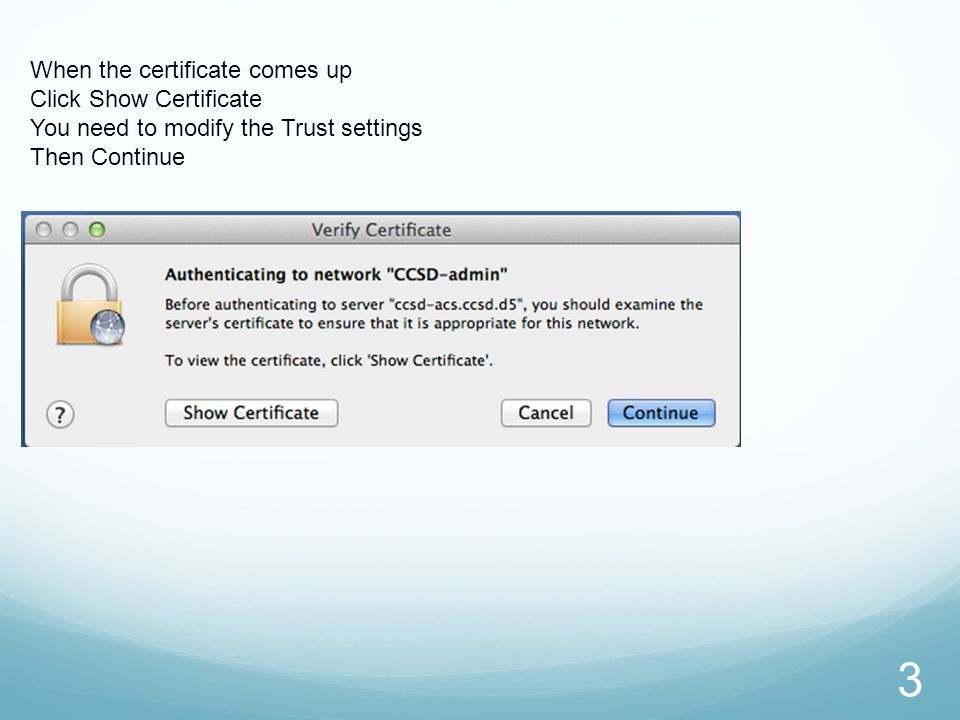Open the help question mark button

click(60, 415)
